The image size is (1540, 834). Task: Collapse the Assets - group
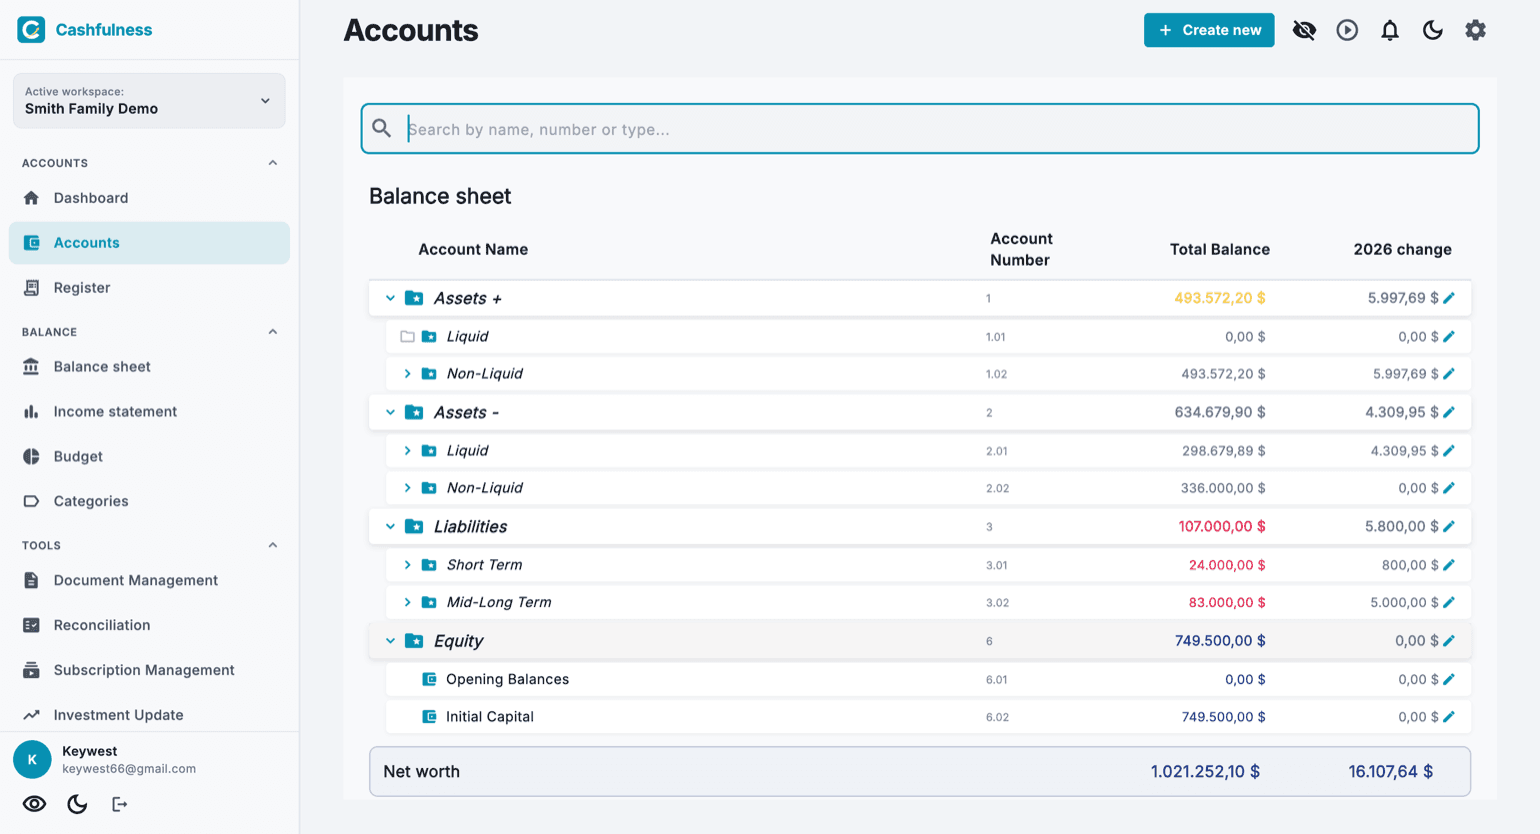(390, 412)
